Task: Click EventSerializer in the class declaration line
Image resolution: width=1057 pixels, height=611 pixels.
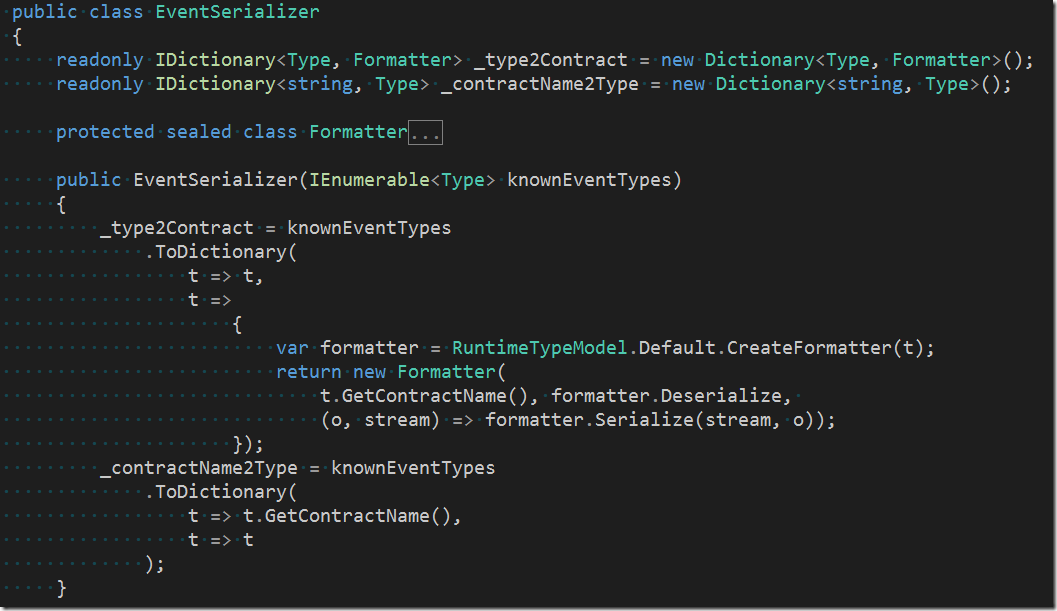Action: coord(237,12)
